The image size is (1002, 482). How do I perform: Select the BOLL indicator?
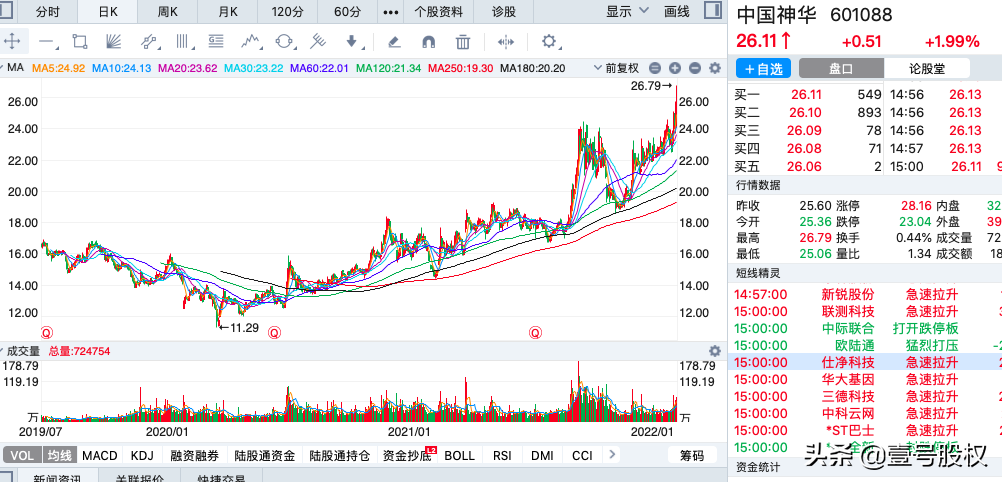pos(459,456)
